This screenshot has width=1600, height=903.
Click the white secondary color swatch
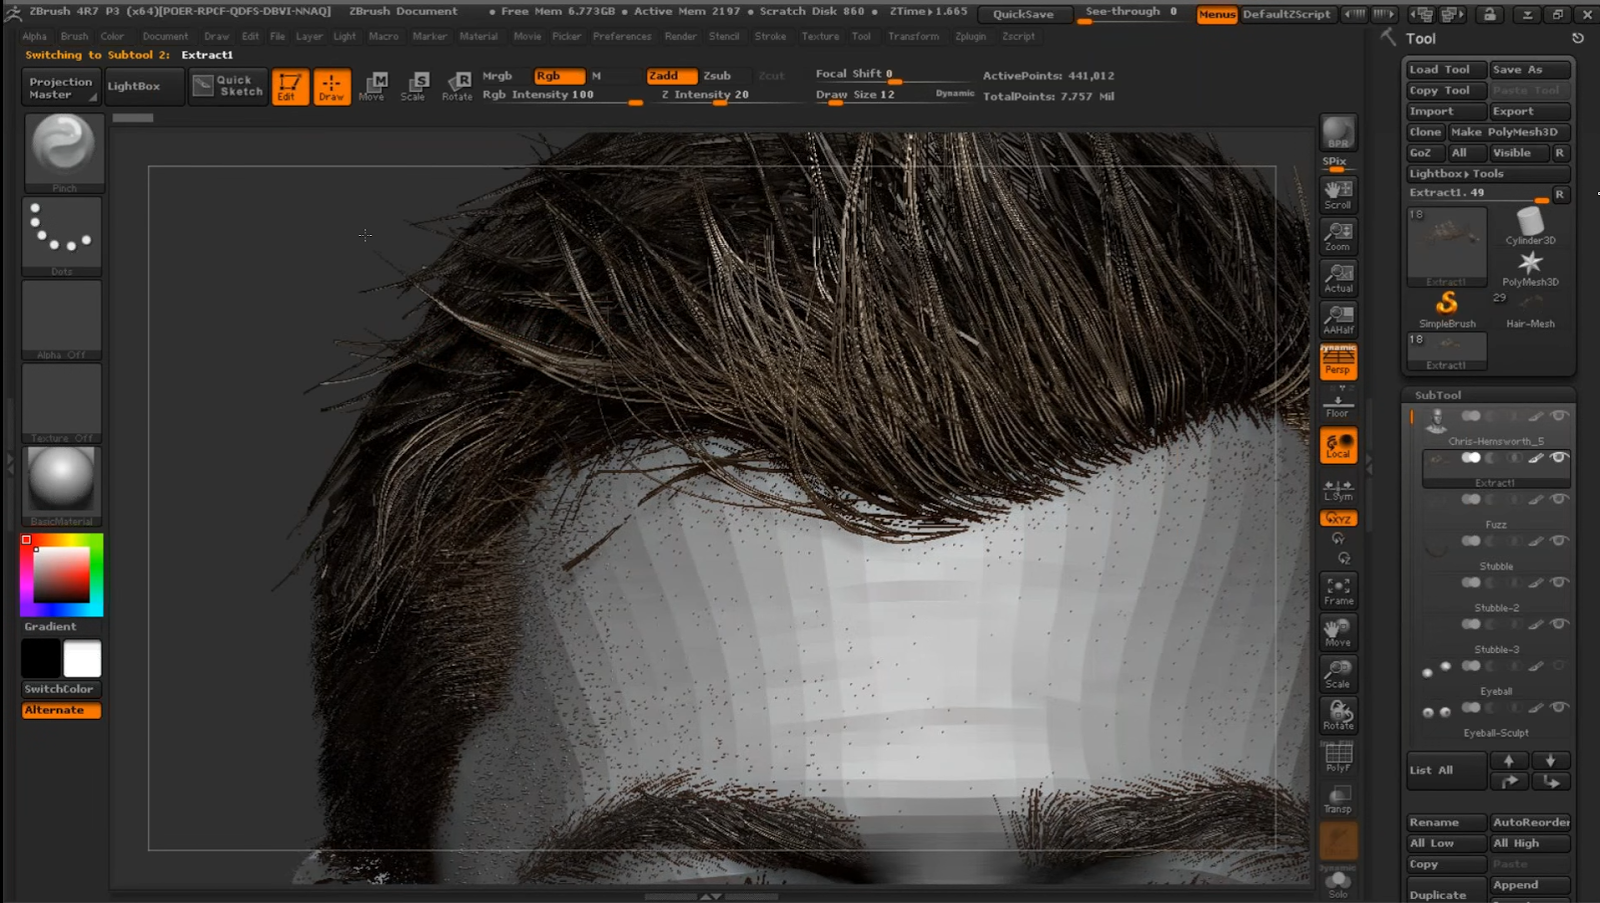coord(82,659)
